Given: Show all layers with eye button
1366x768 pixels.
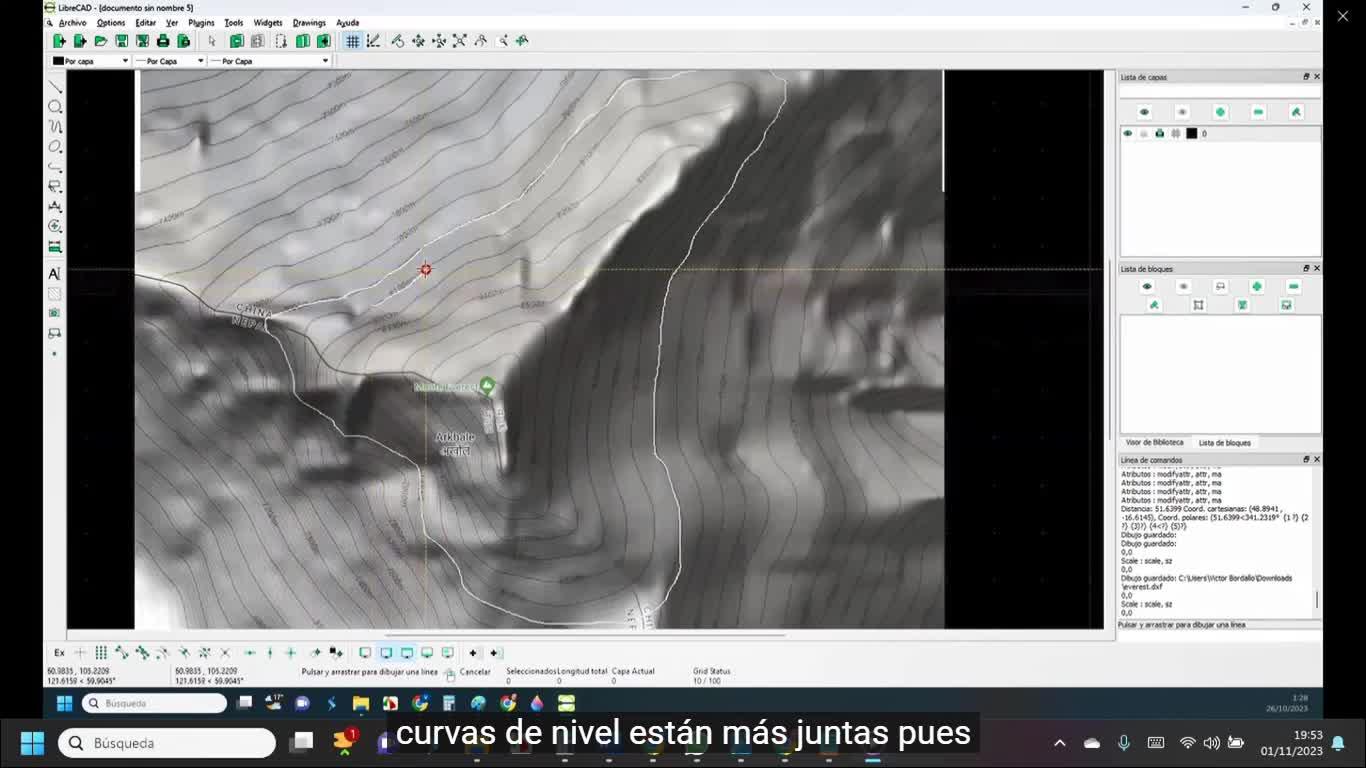Looking at the screenshot, I should (x=1144, y=112).
